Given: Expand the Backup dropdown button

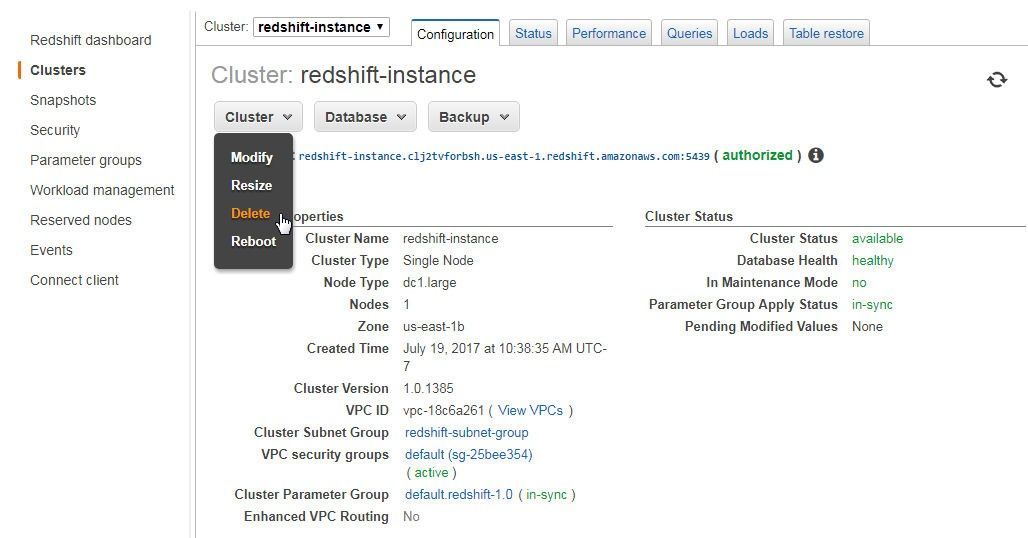Looking at the screenshot, I should 473,117.
